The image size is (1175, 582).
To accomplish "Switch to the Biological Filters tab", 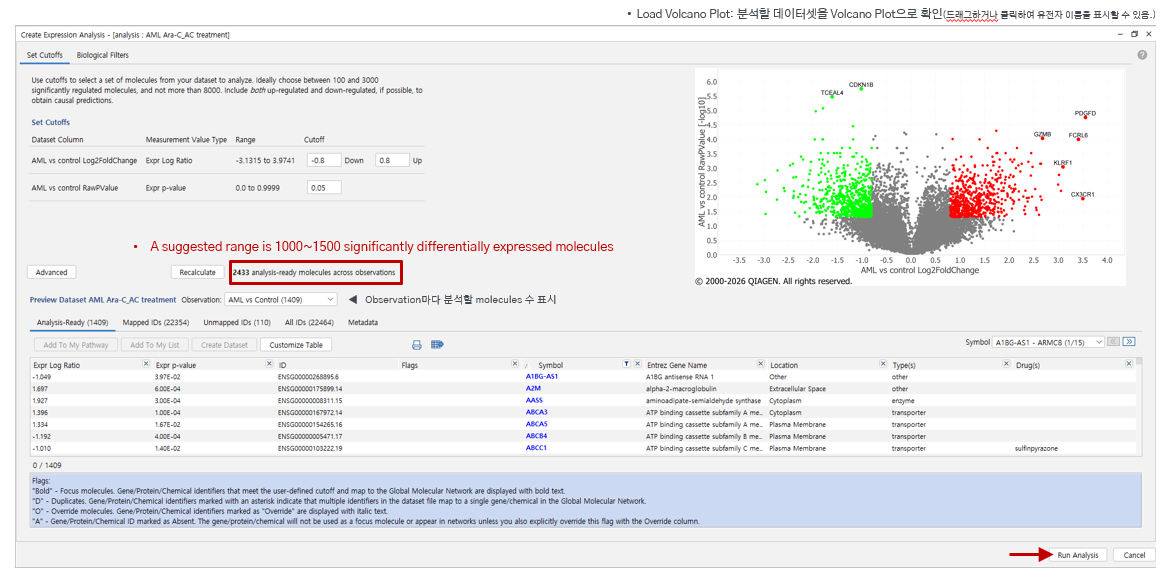I will (x=103, y=55).
